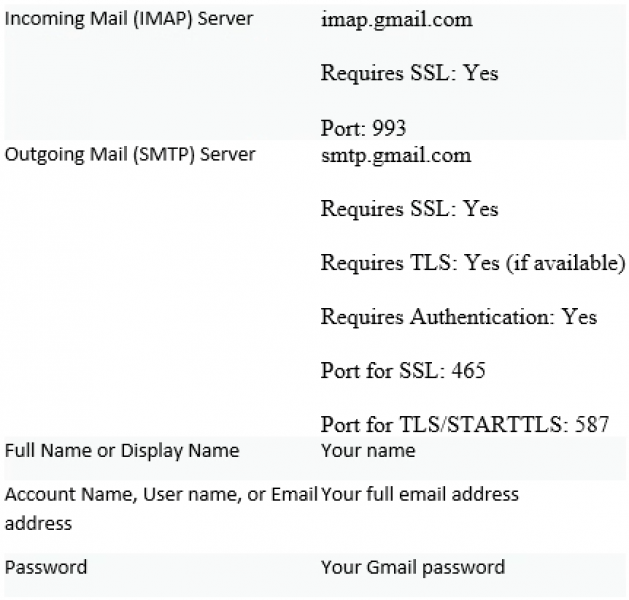This screenshot has height=600, width=629.
Task: Click the Port for TLS/STARTTLS: 587 line
Action: click(x=465, y=424)
